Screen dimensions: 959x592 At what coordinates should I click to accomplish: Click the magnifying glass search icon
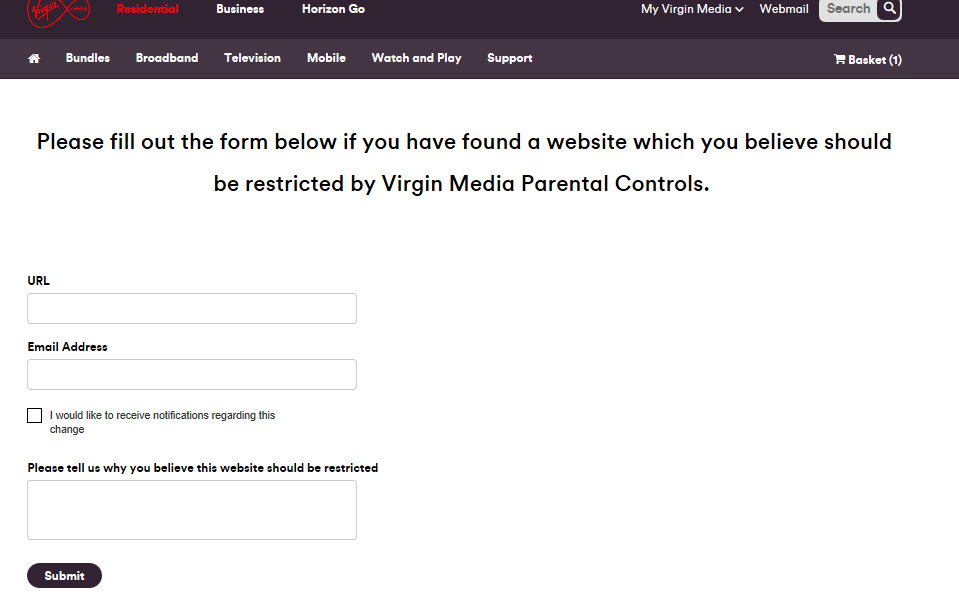(889, 9)
